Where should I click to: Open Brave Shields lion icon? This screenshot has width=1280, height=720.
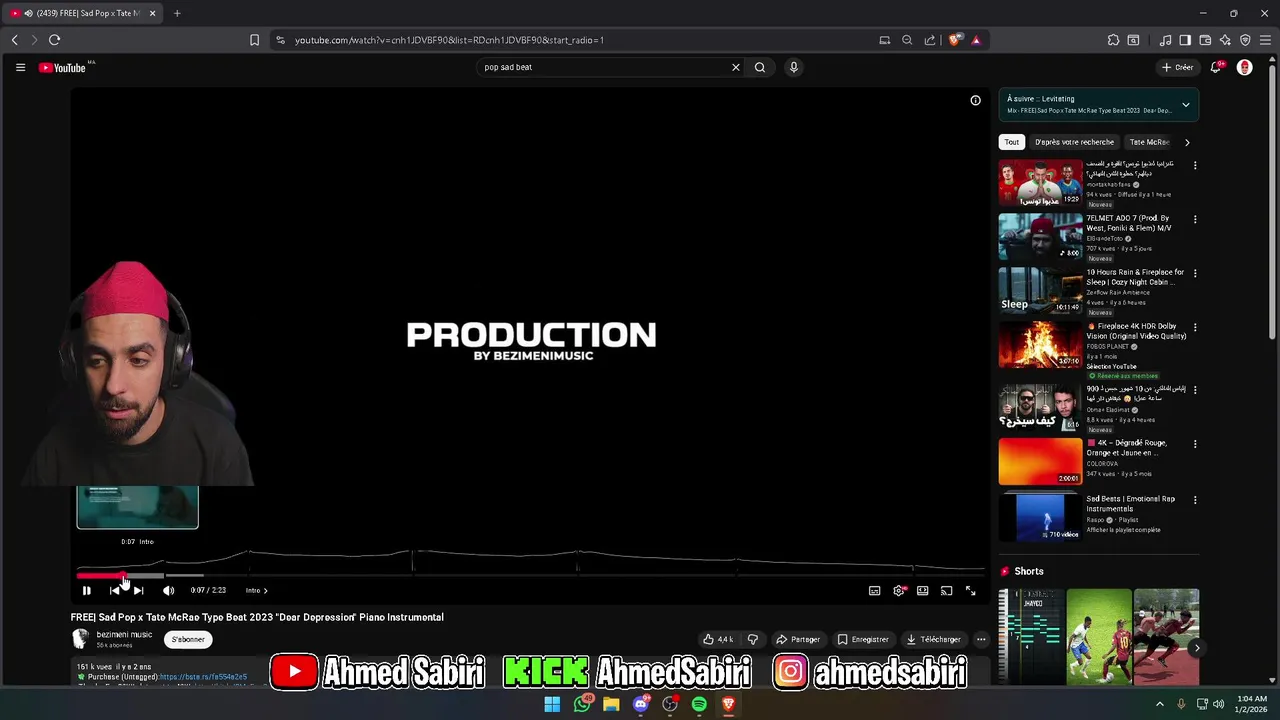[955, 40]
